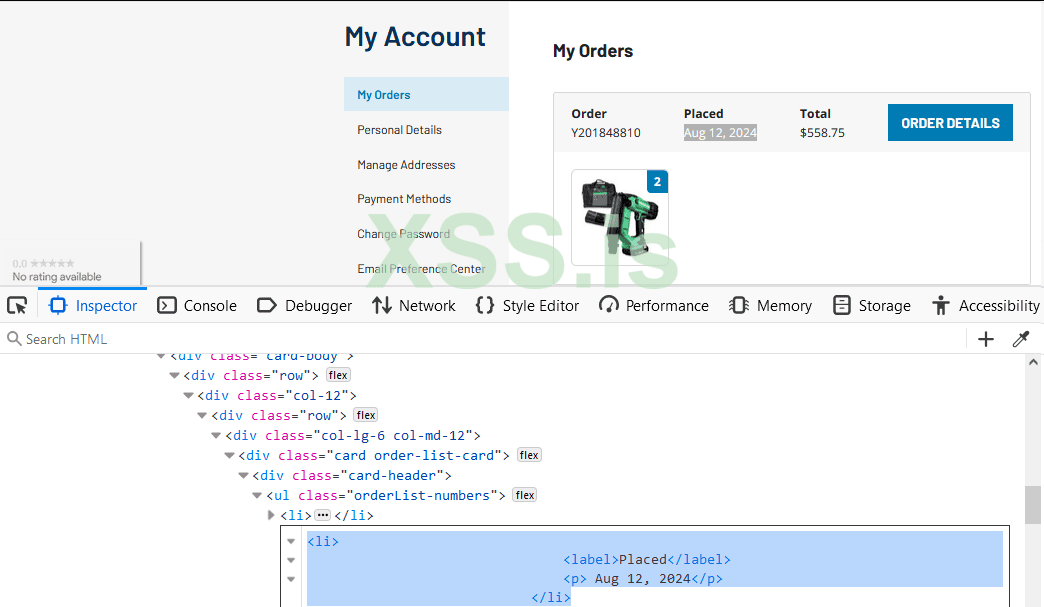This screenshot has width=1044, height=607.
Task: Open the Memory tab
Action: click(x=770, y=305)
